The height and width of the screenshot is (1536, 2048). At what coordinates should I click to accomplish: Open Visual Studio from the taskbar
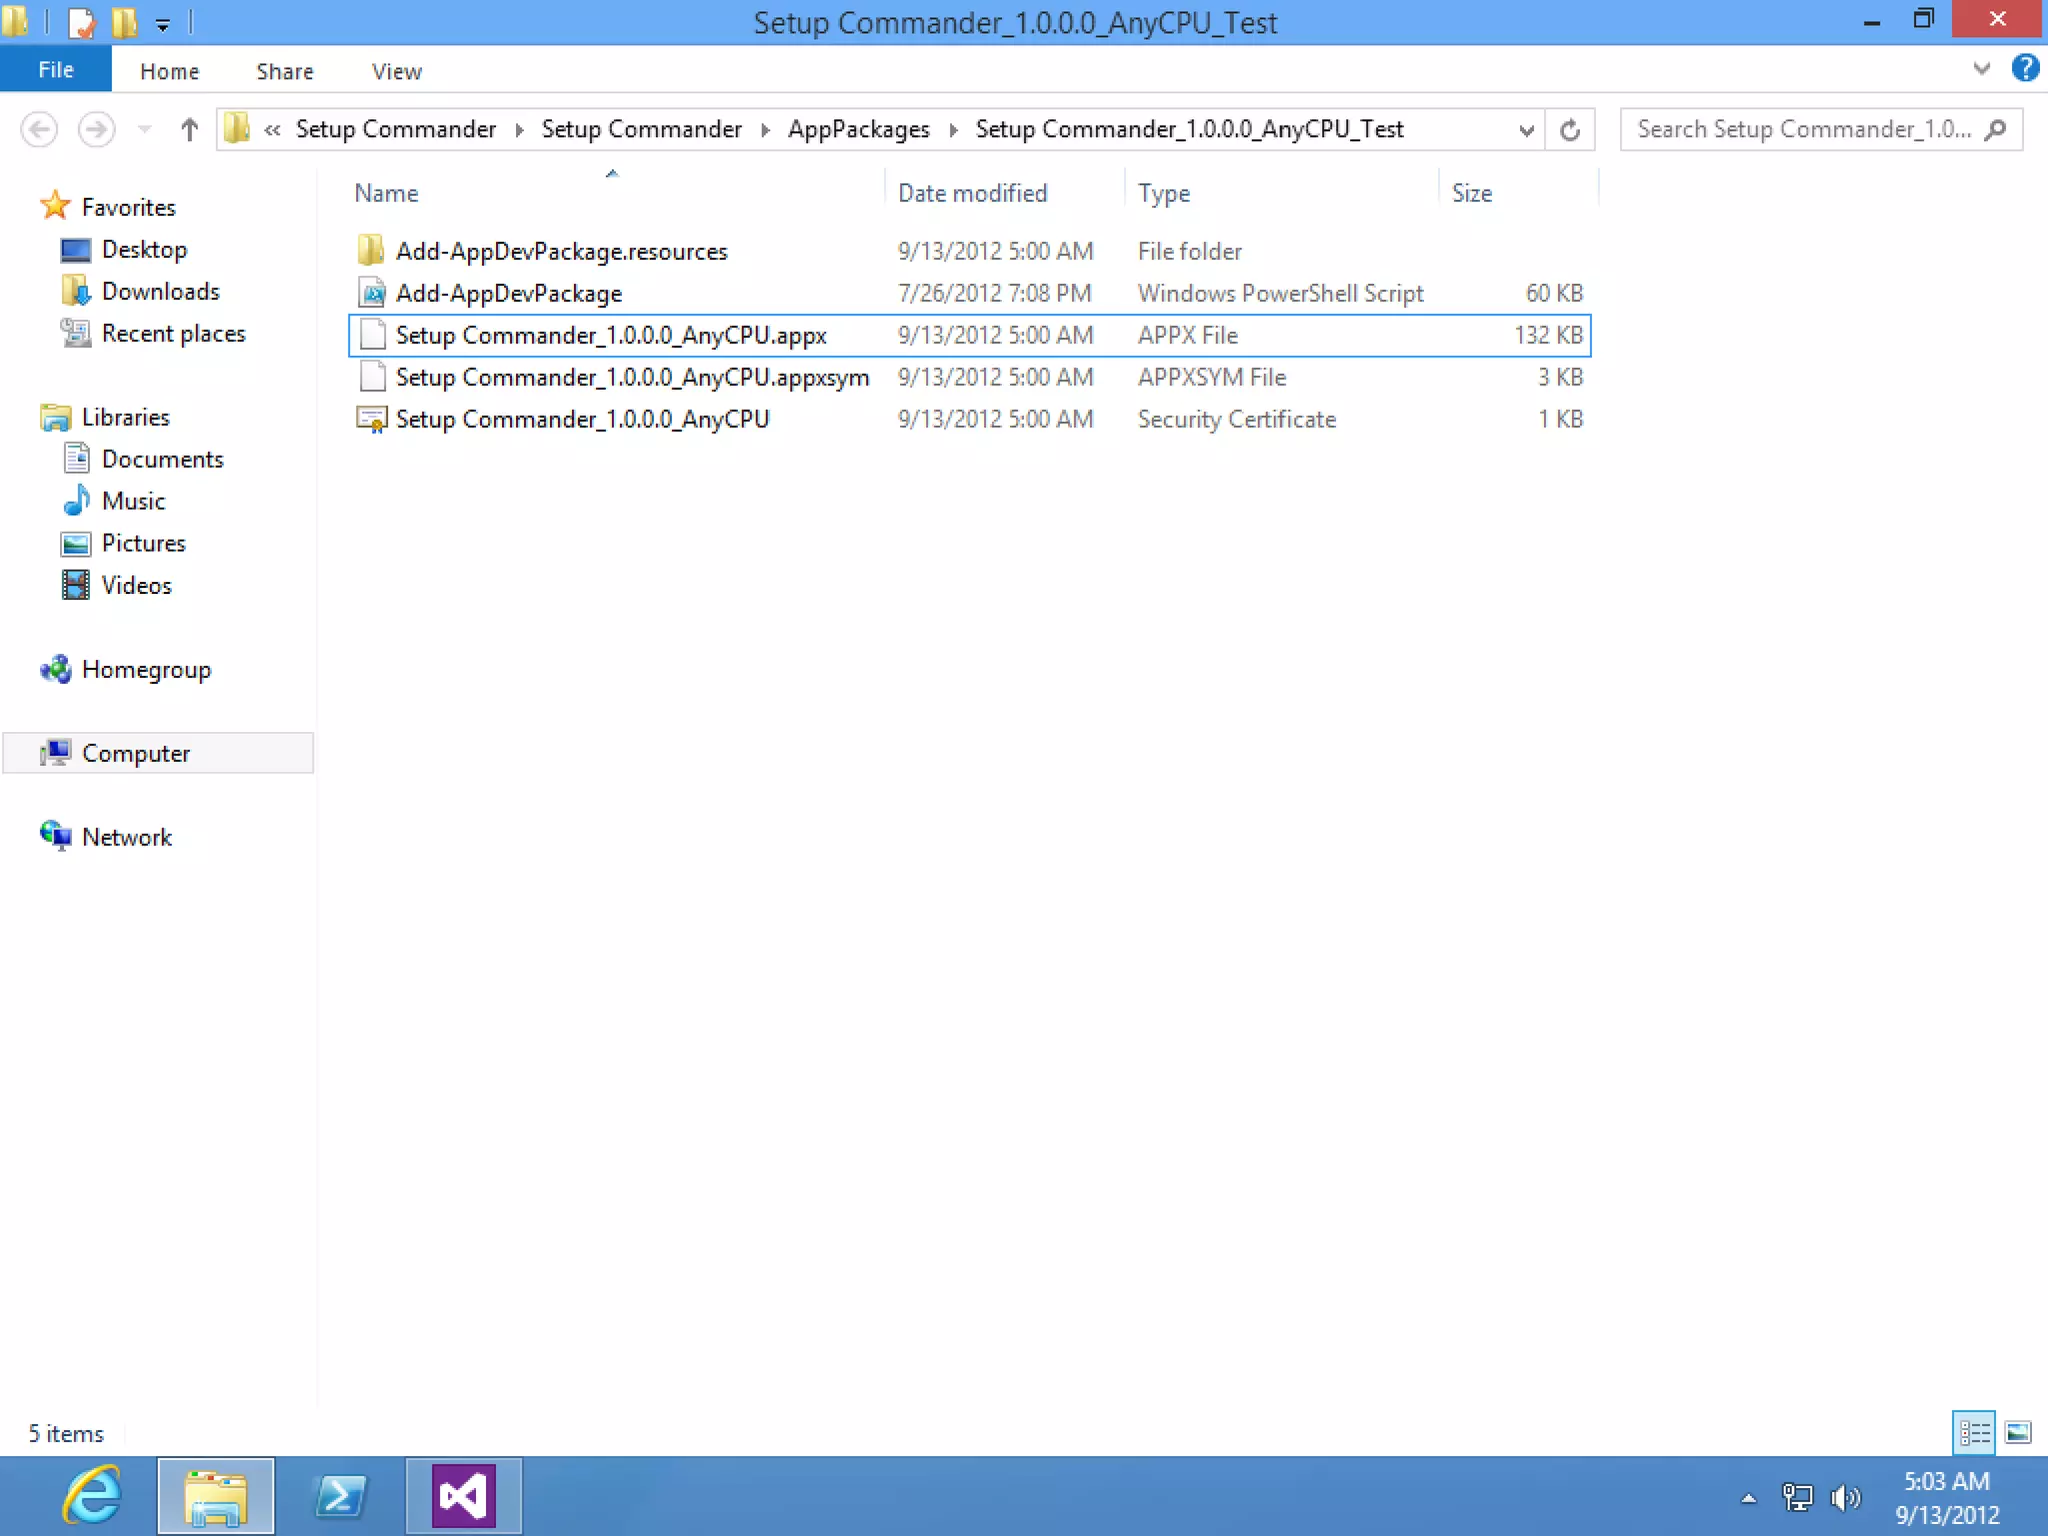(x=463, y=1496)
